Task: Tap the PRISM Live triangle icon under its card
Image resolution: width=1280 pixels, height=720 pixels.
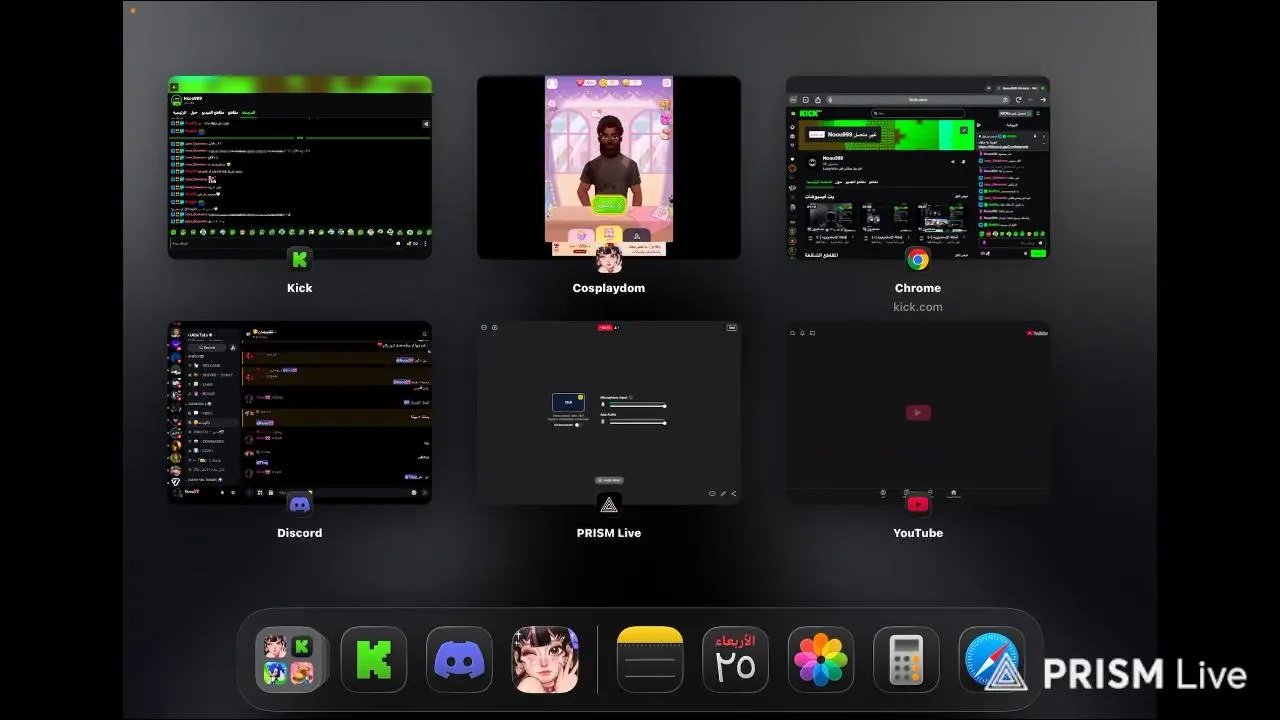Action: (609, 505)
